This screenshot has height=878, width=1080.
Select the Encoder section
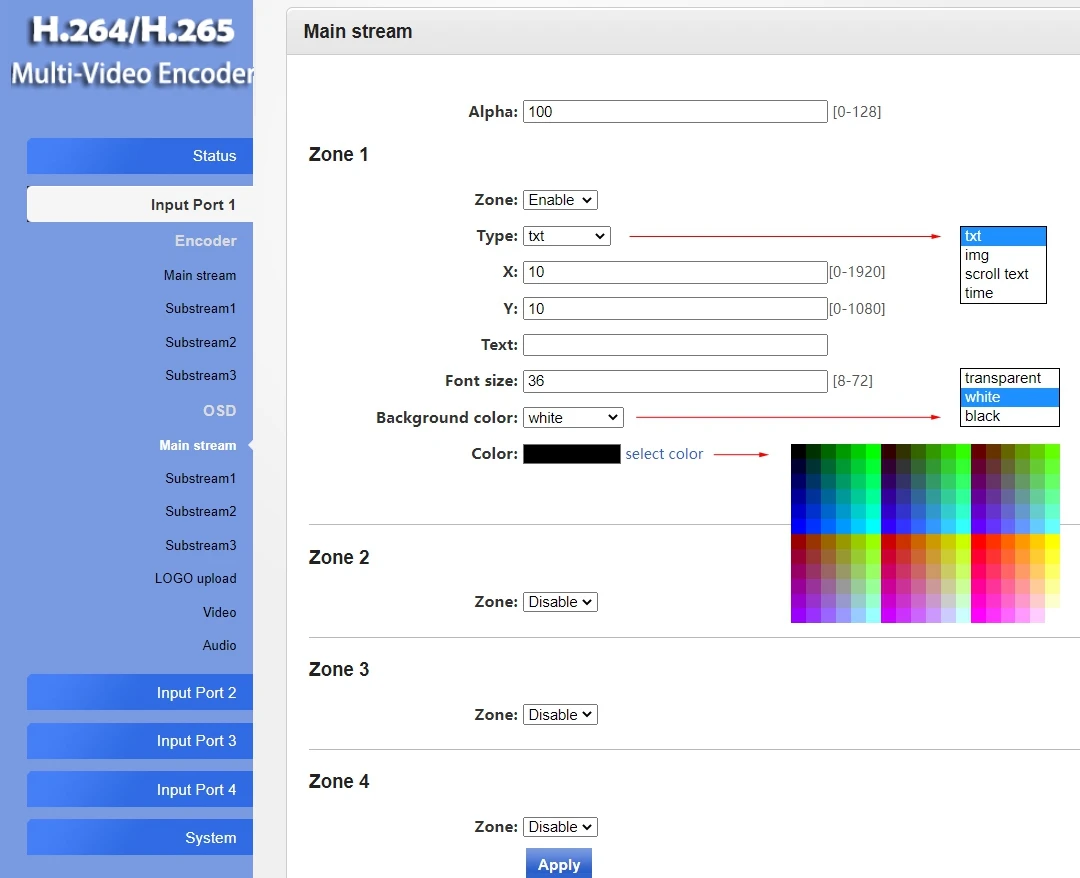coord(205,240)
